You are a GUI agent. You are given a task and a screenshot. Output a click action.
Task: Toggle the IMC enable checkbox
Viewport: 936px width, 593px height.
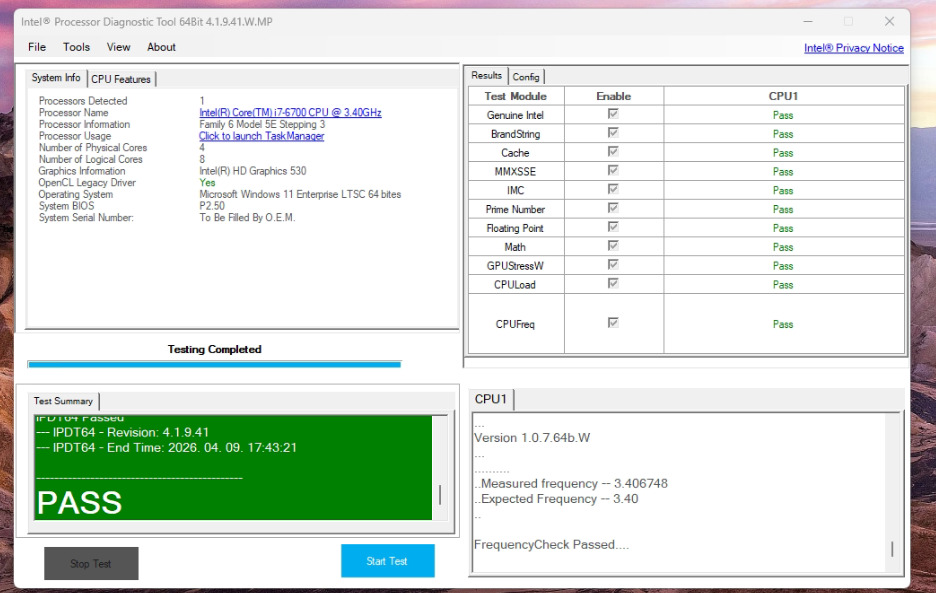pos(613,189)
